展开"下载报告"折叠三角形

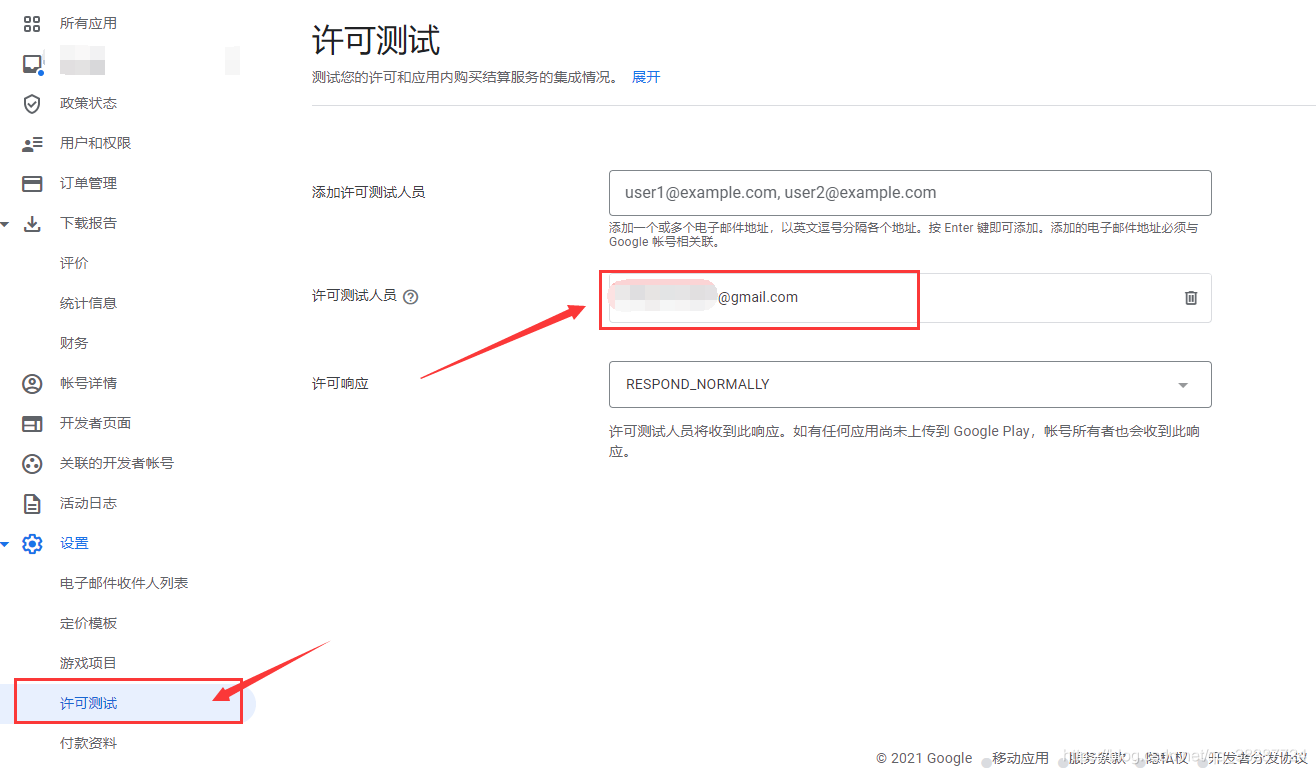click(x=5, y=223)
